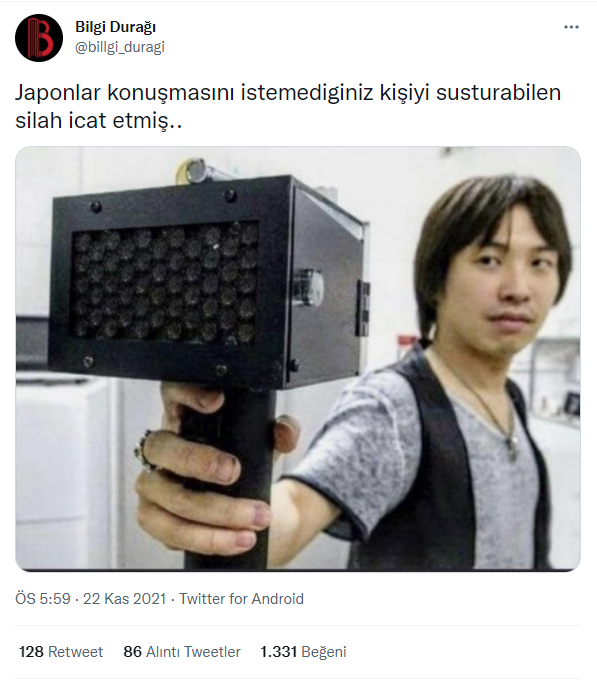Click the 86 quote tweets number
597x682 pixels.
(x=133, y=652)
